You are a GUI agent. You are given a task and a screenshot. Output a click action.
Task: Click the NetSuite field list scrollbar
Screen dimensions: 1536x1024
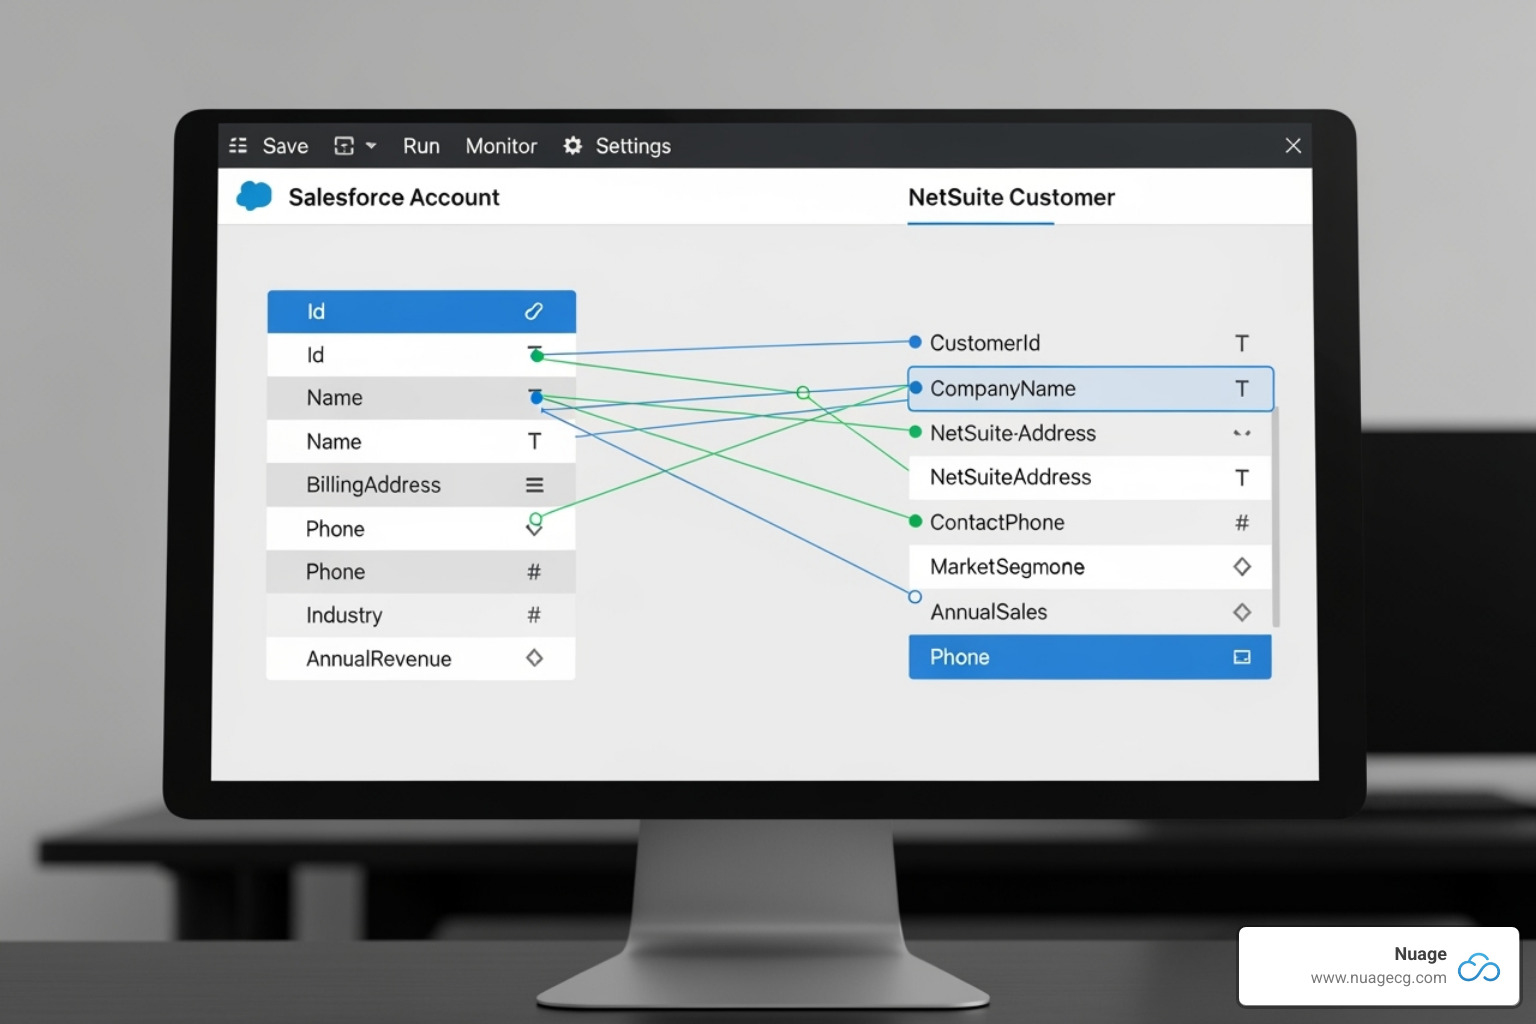[1276, 517]
